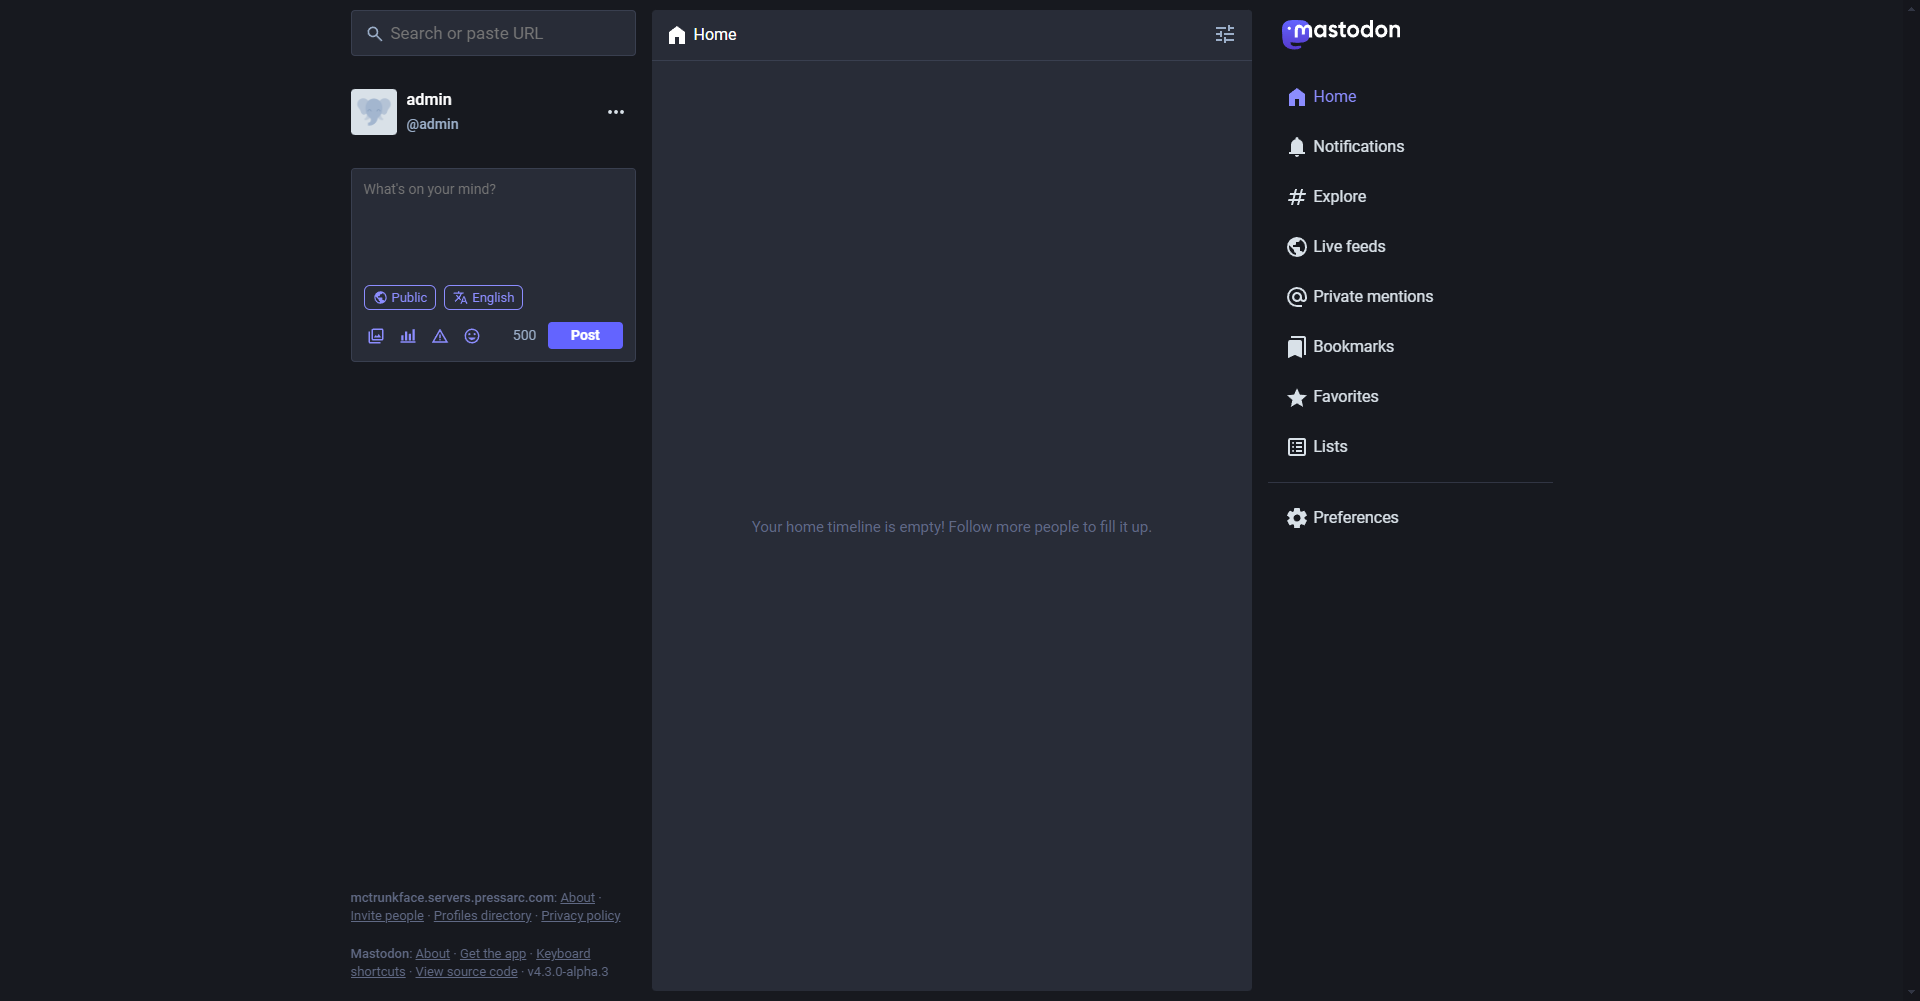
Task: Open Home timeline settings sliders icon
Action: pyautogui.click(x=1224, y=35)
